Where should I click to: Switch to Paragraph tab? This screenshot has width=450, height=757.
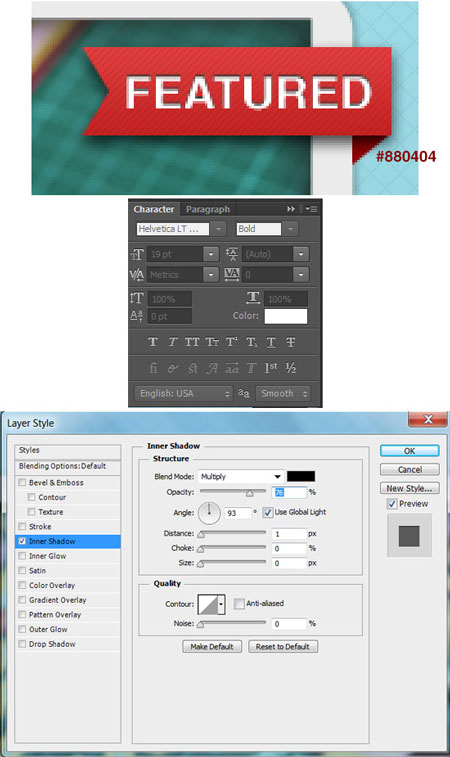208,210
